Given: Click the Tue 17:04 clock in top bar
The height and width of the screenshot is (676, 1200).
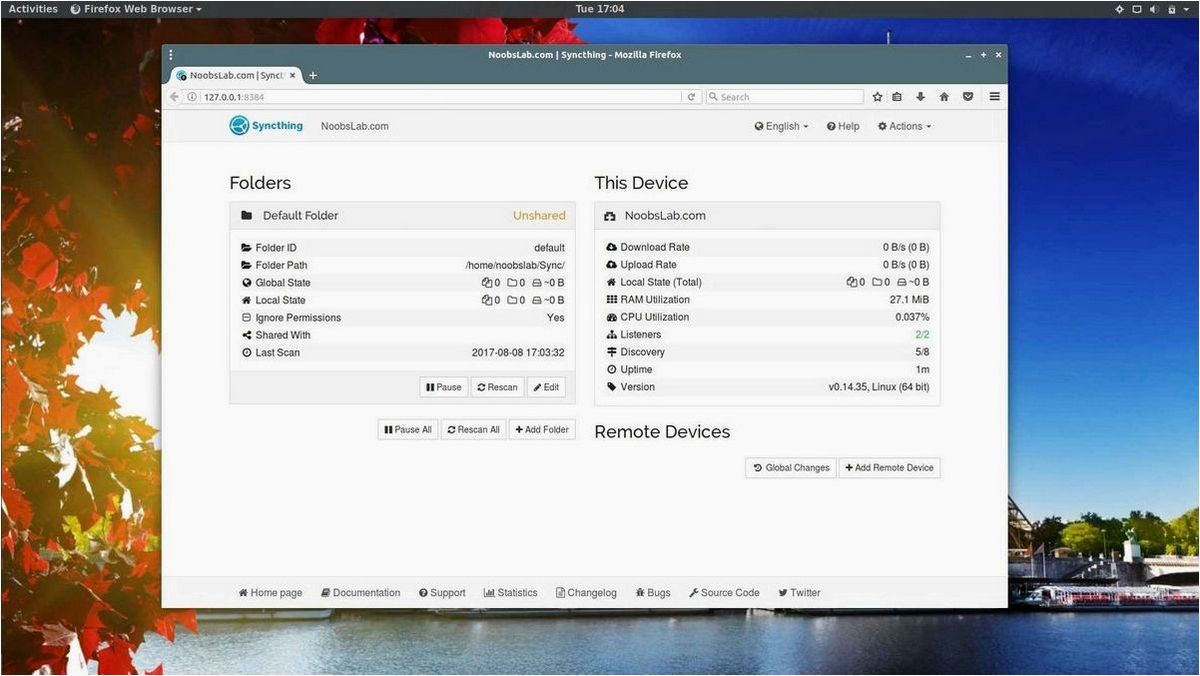Looking at the screenshot, I should click(600, 8).
